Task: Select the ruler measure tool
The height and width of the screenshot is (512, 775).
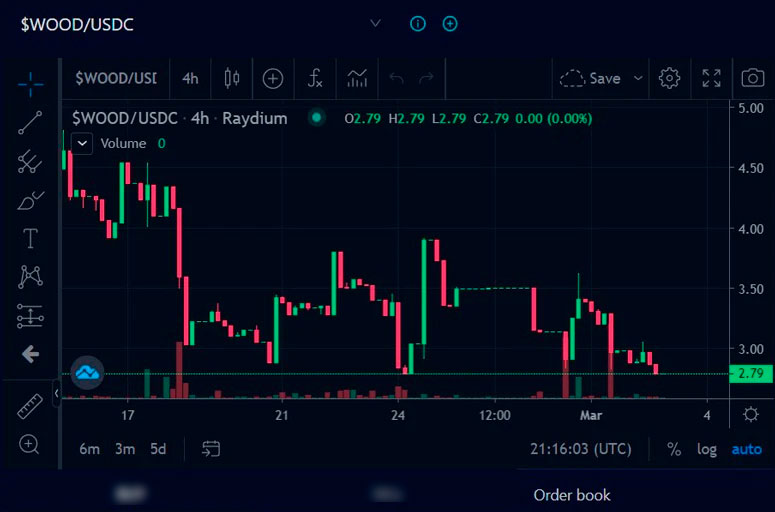Action: [30, 406]
